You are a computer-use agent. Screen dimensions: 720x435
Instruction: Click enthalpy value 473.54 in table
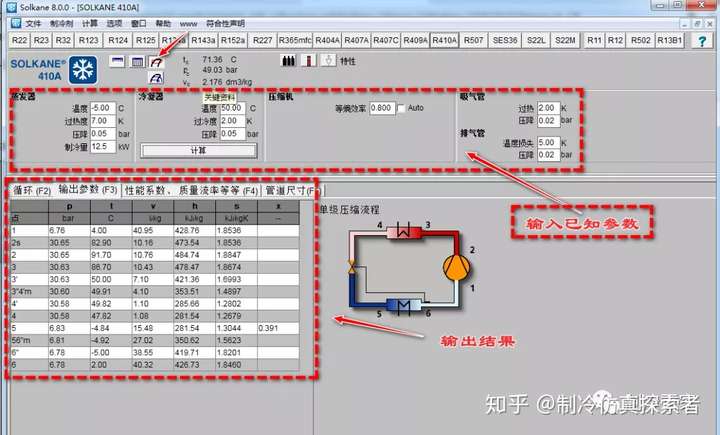tap(194, 243)
